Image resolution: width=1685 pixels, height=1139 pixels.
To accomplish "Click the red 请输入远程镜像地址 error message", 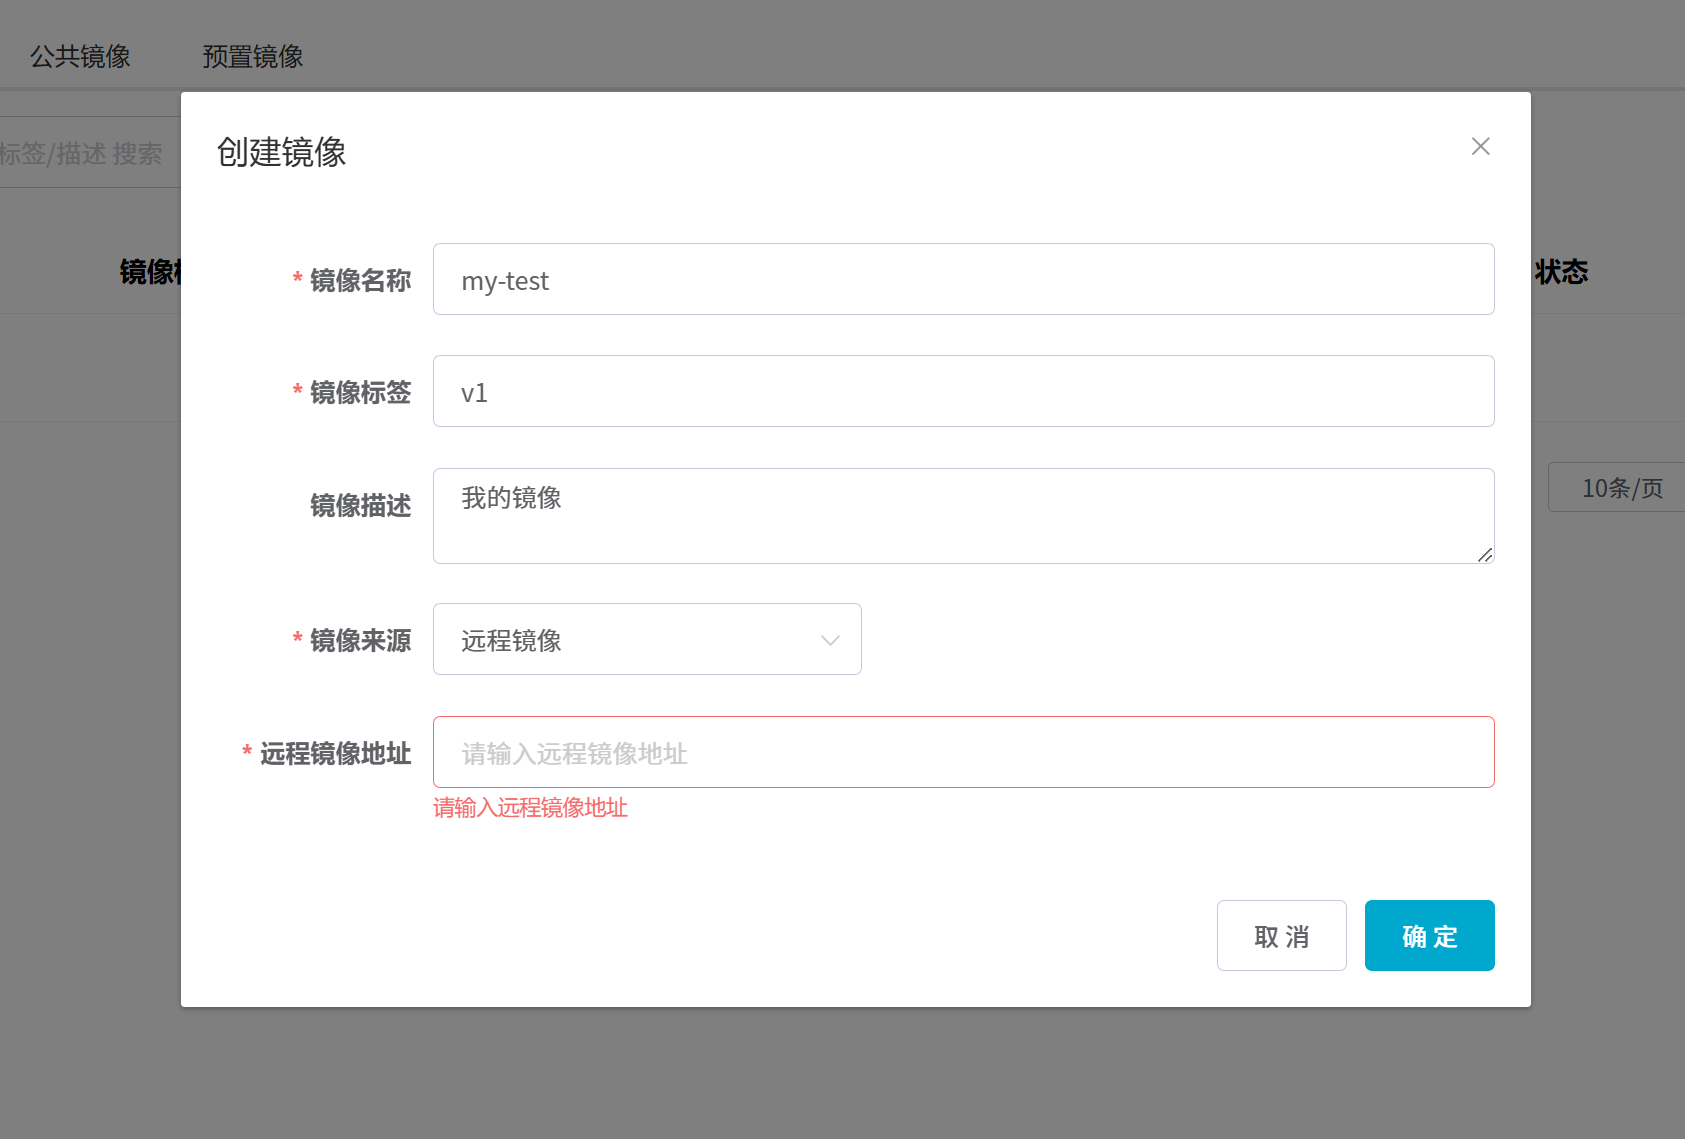I will tap(530, 808).
